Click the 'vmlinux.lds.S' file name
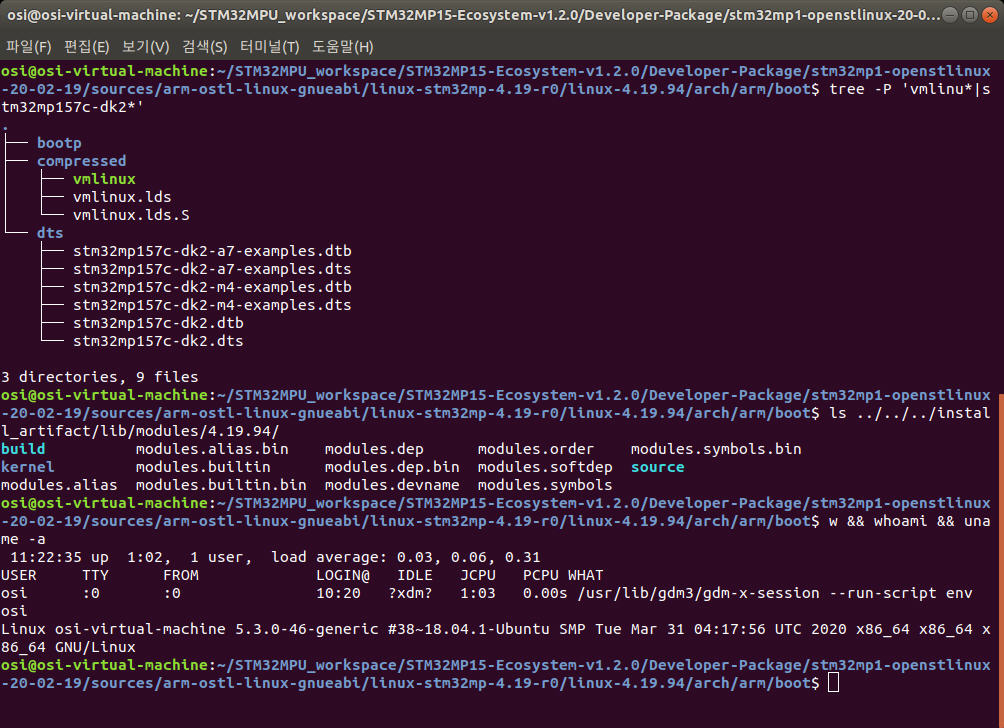The image size is (1004, 728). (x=131, y=214)
